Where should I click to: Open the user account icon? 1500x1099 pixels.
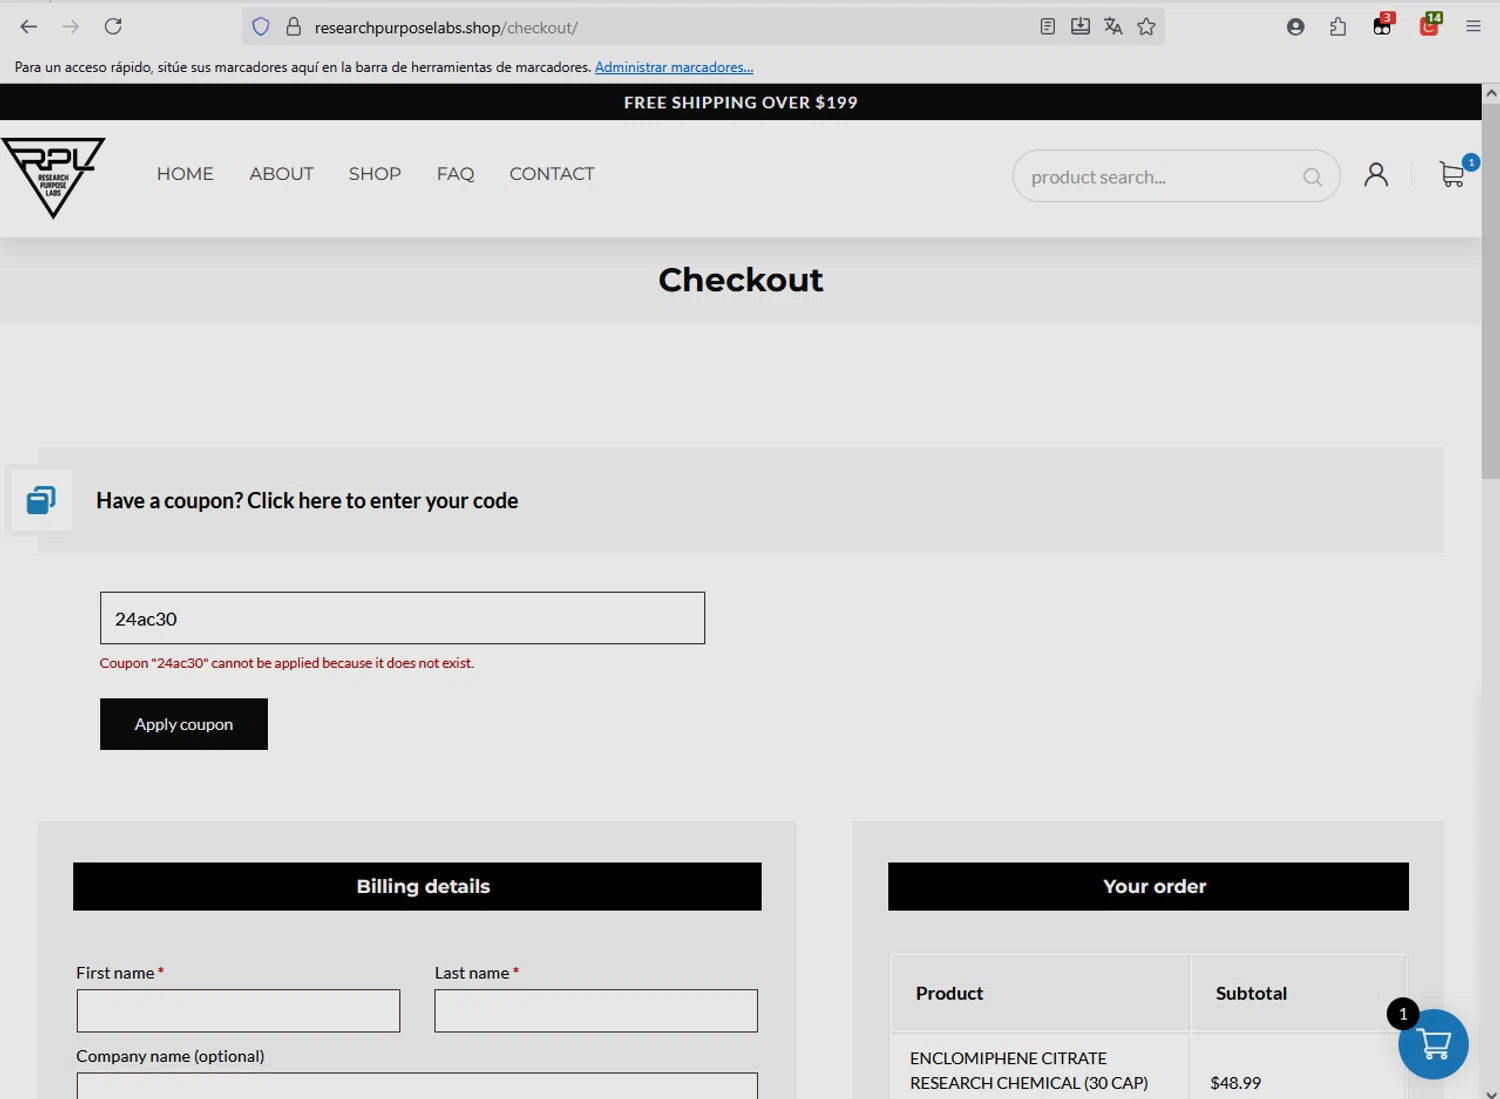pos(1376,175)
